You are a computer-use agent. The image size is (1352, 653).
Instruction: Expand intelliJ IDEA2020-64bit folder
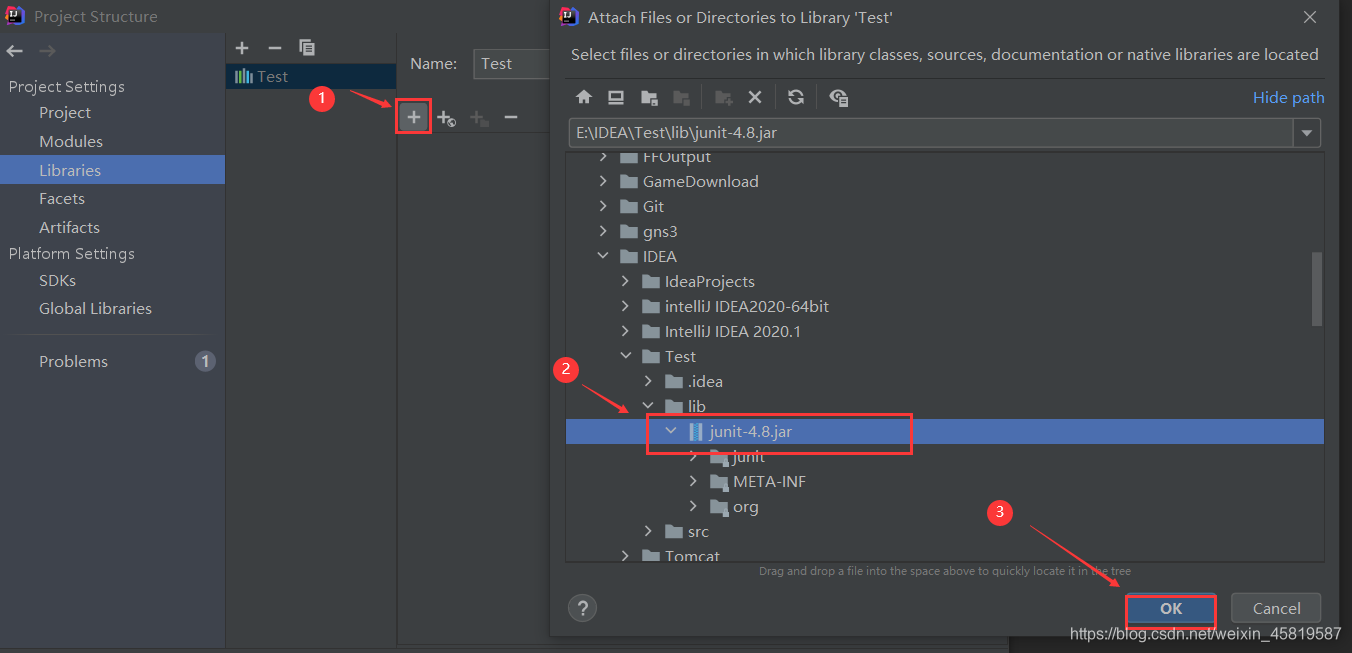click(626, 306)
